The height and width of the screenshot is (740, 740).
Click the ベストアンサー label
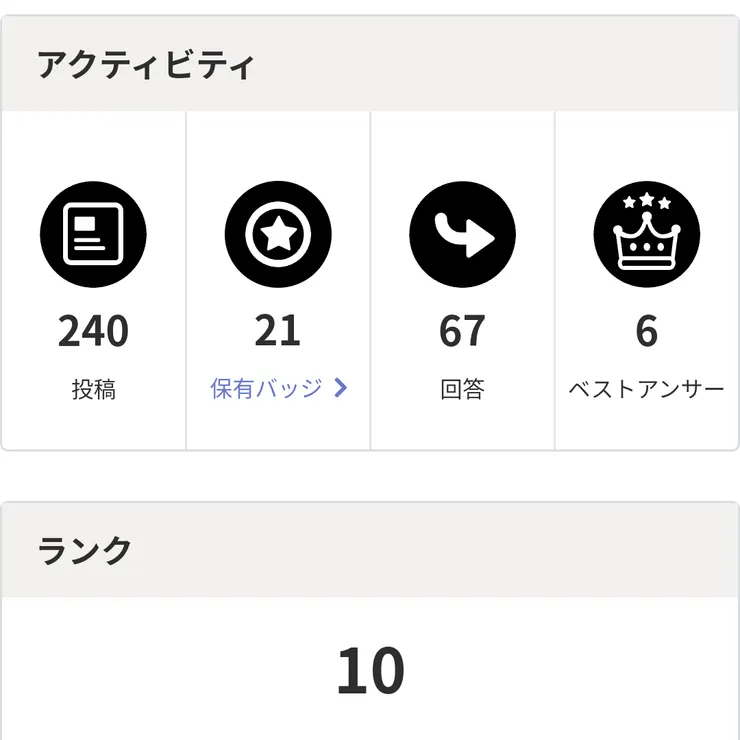(x=647, y=389)
